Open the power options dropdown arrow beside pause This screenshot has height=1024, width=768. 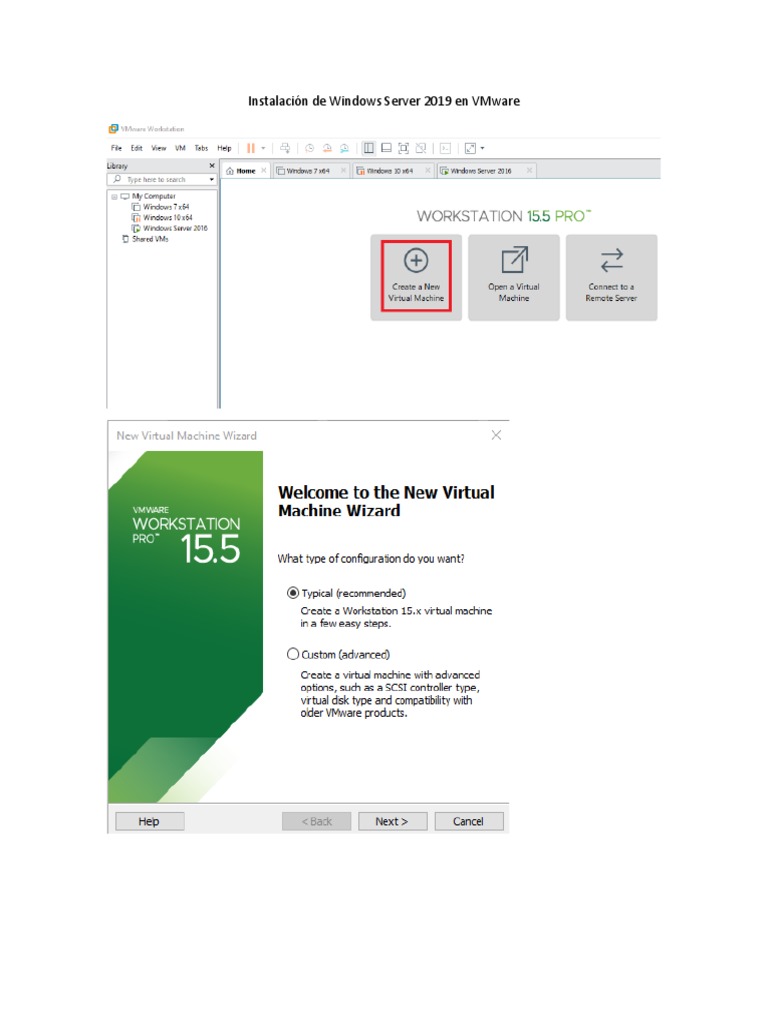pos(263,148)
